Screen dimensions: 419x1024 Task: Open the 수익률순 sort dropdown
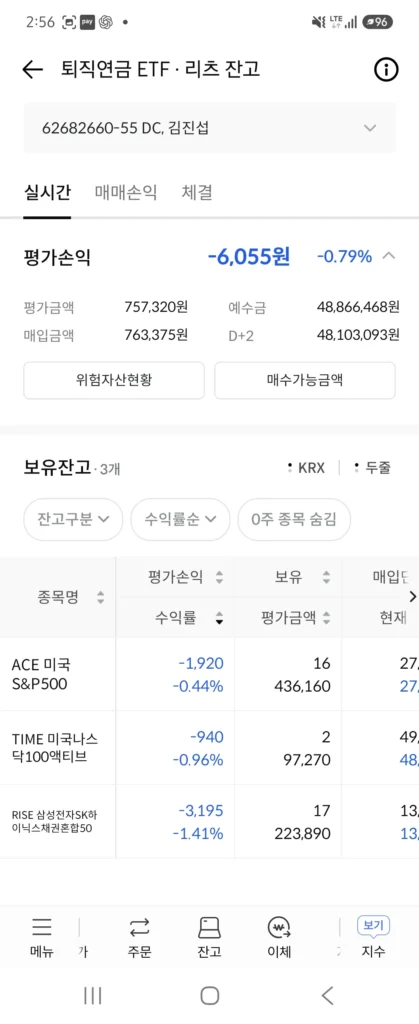(180, 519)
